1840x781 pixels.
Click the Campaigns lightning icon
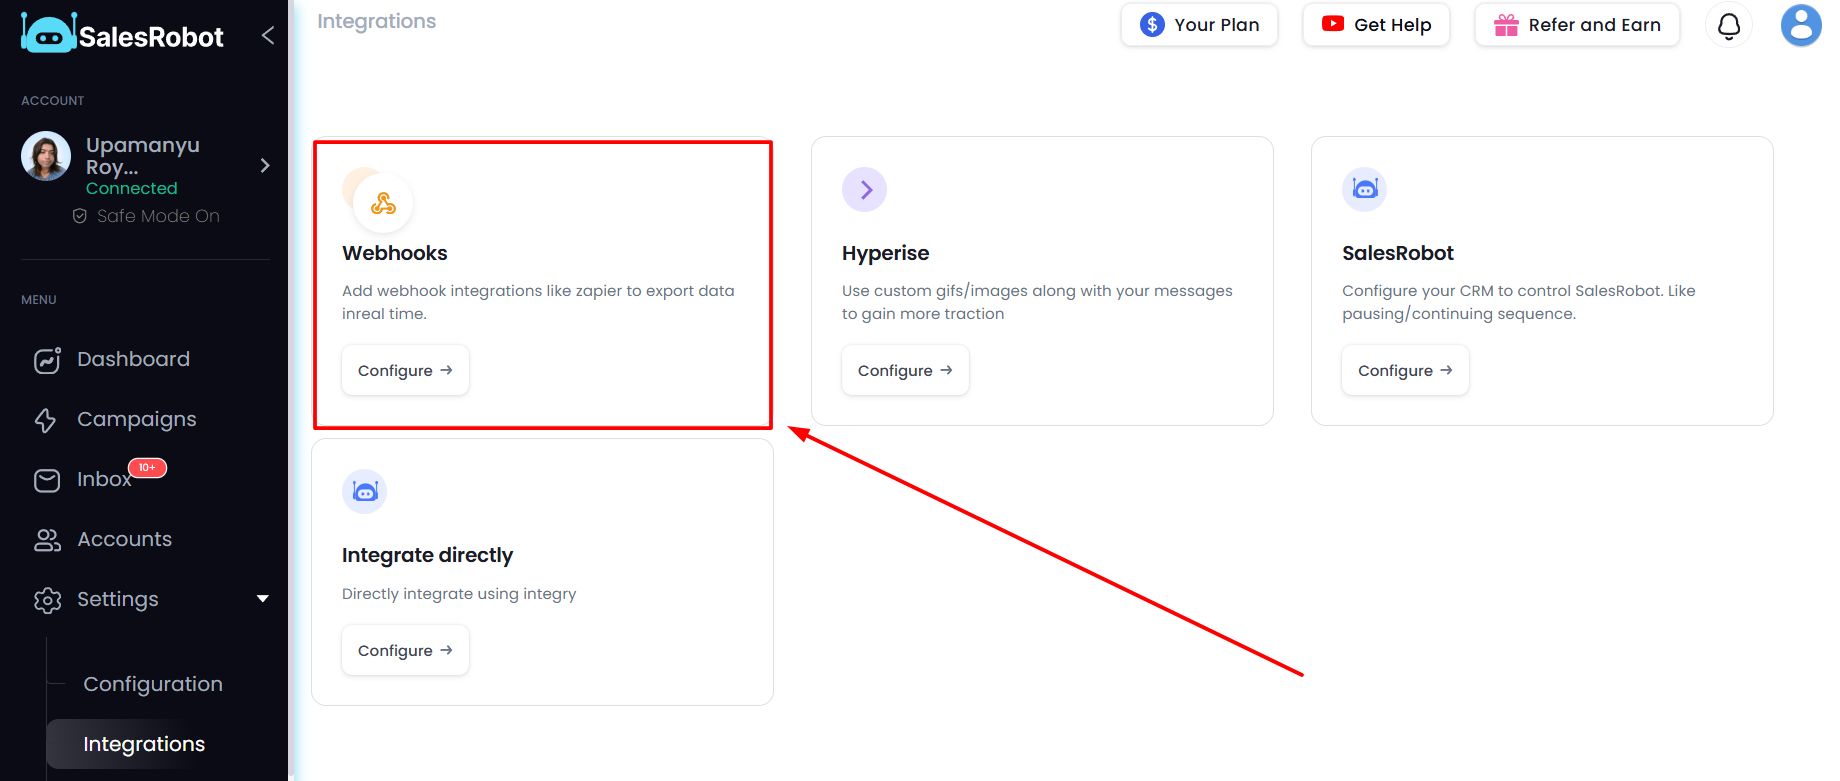[x=46, y=420]
